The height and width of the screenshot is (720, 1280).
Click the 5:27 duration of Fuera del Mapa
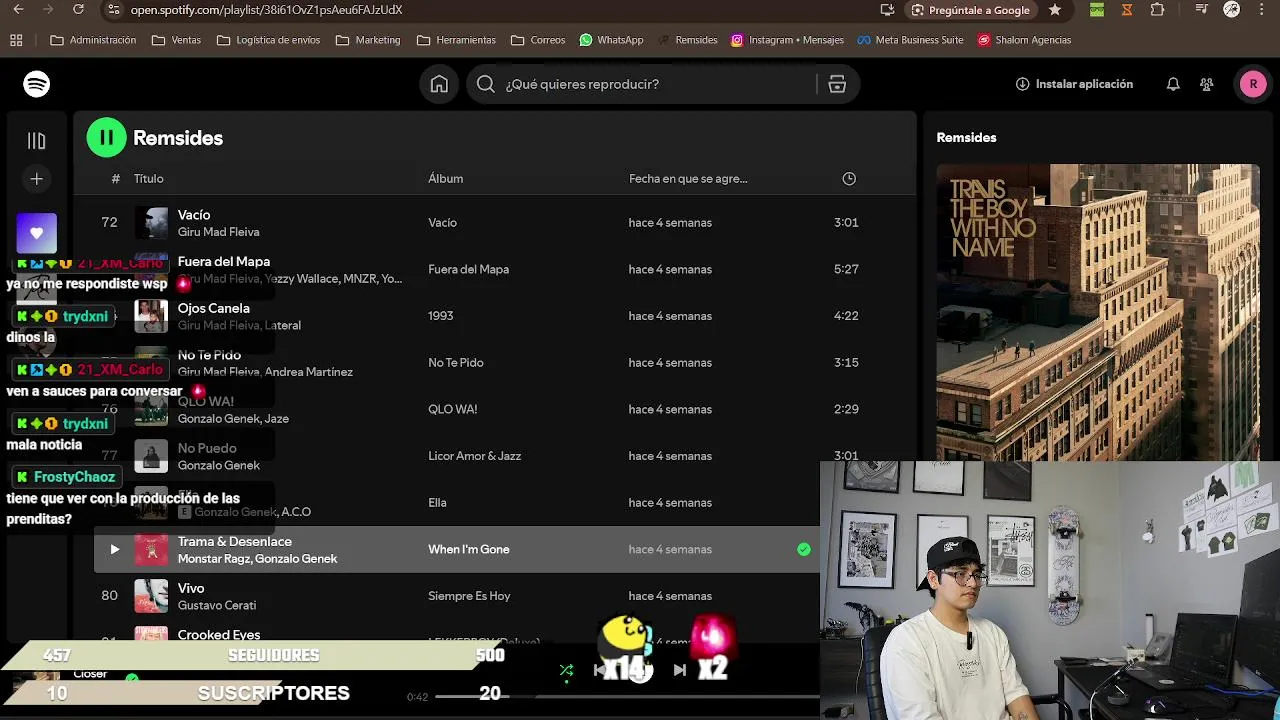click(x=846, y=269)
